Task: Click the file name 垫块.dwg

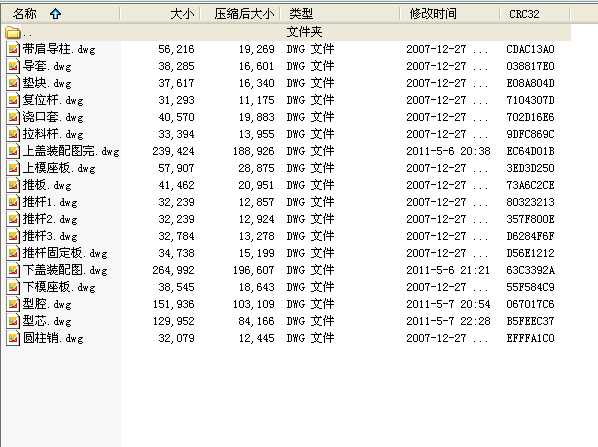Action: tap(47, 83)
